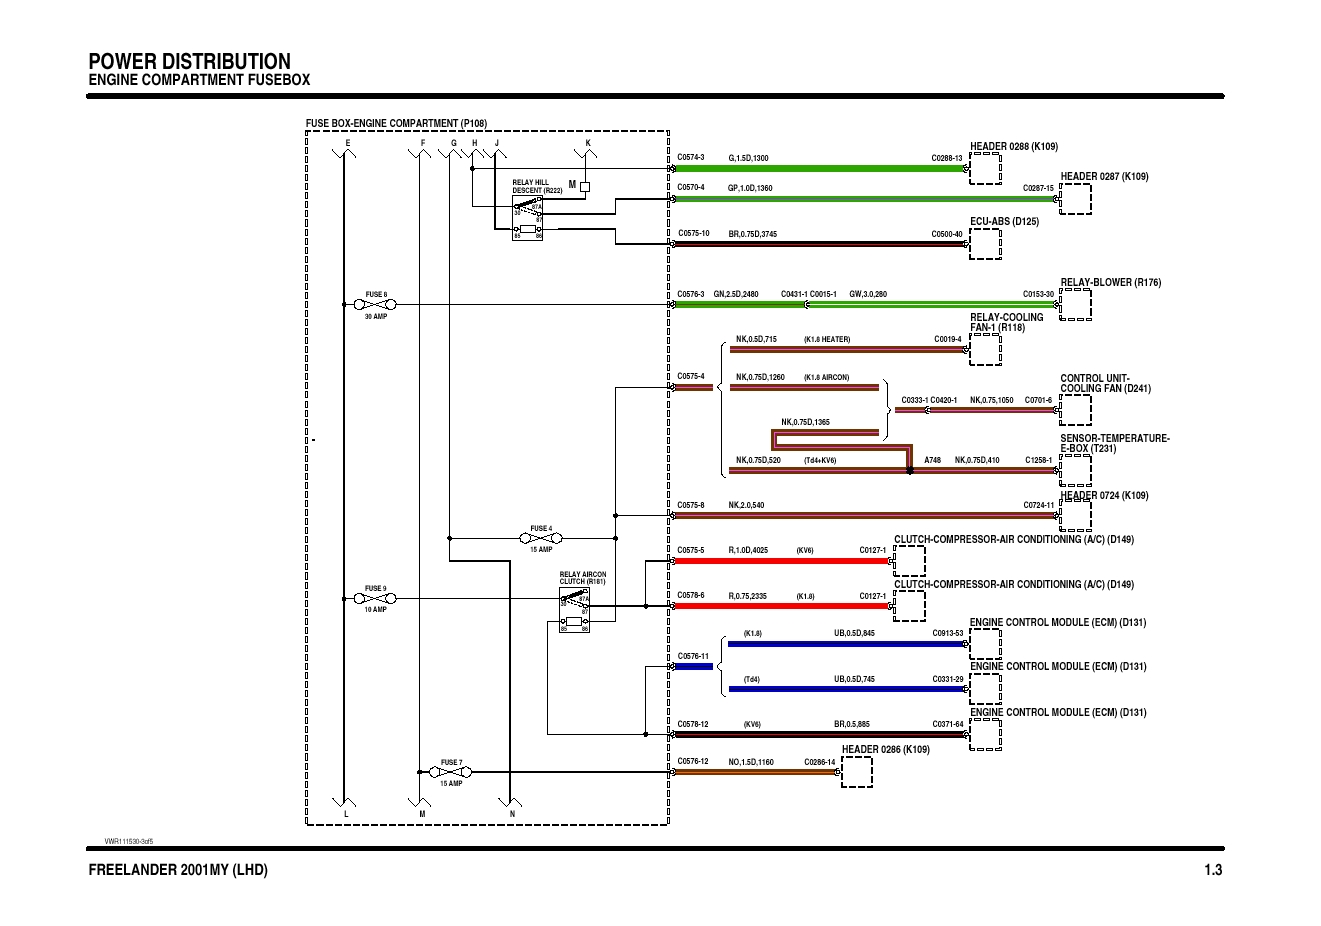Viewport: 1321px width, 926px height.
Task: Select the Fuse 7 15 AMP symbol
Action: tap(450, 772)
